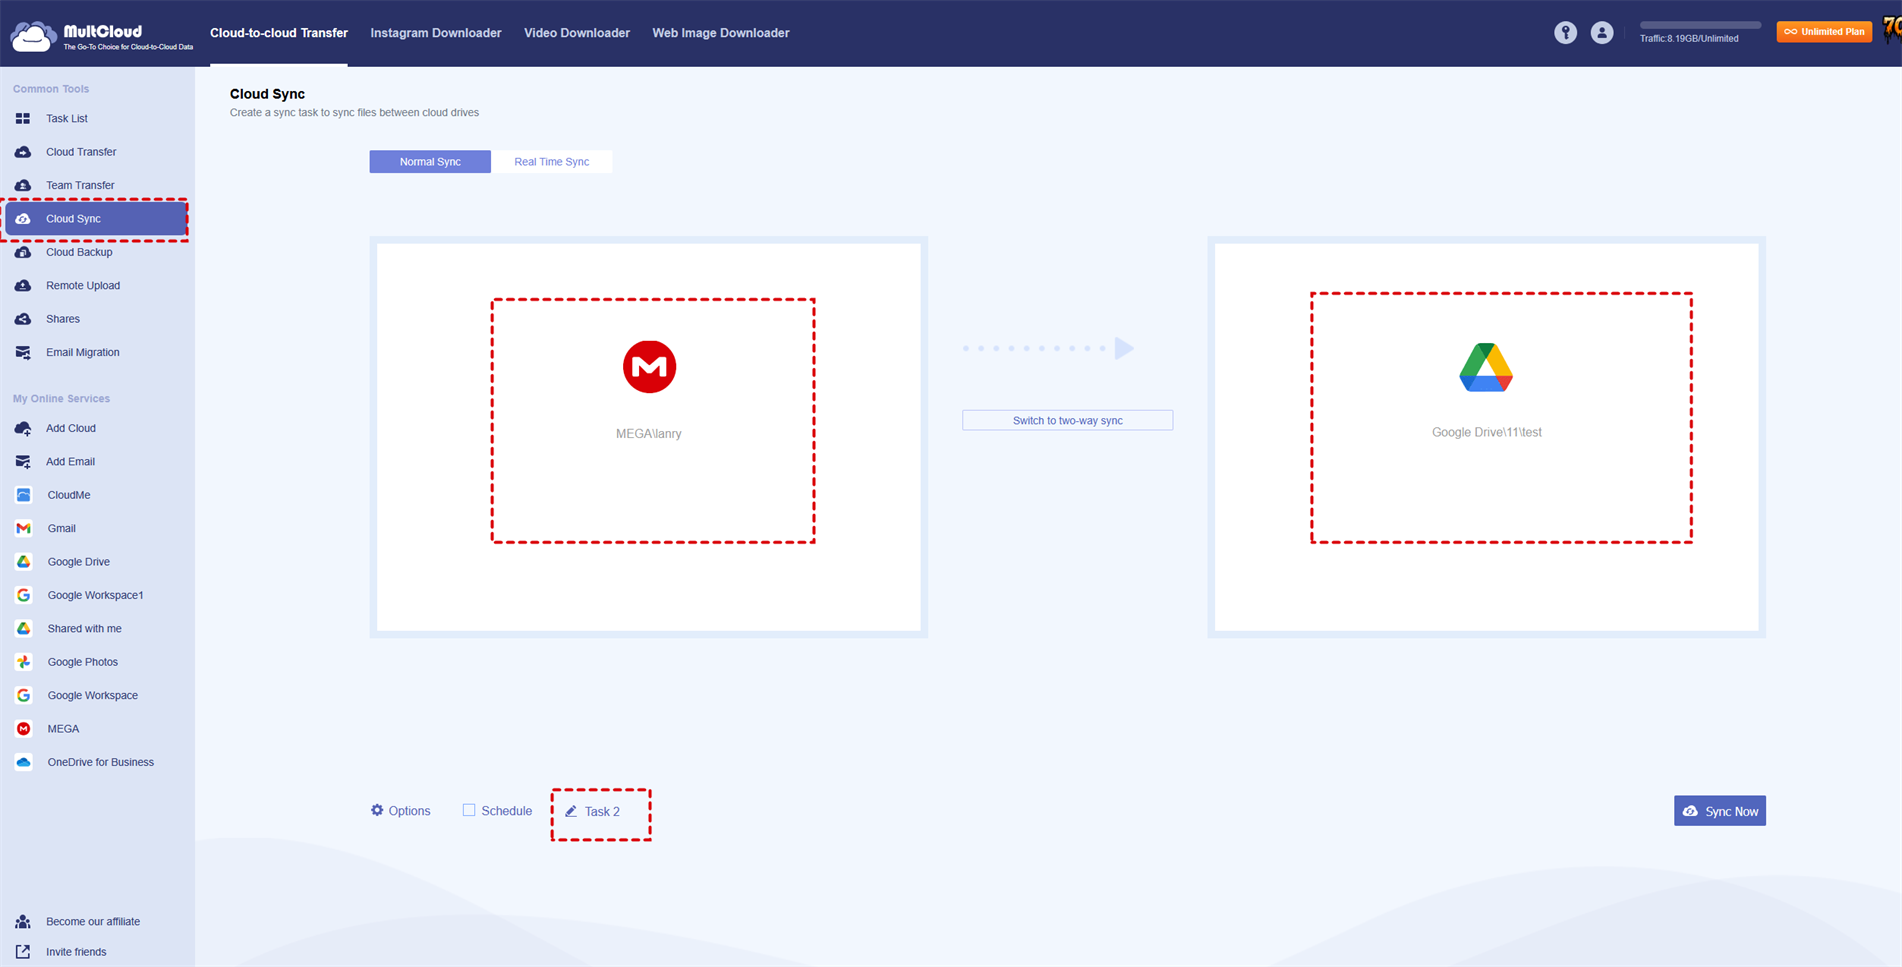Click the Unlimited Plan button
This screenshot has height=967, width=1902.
click(x=1824, y=32)
